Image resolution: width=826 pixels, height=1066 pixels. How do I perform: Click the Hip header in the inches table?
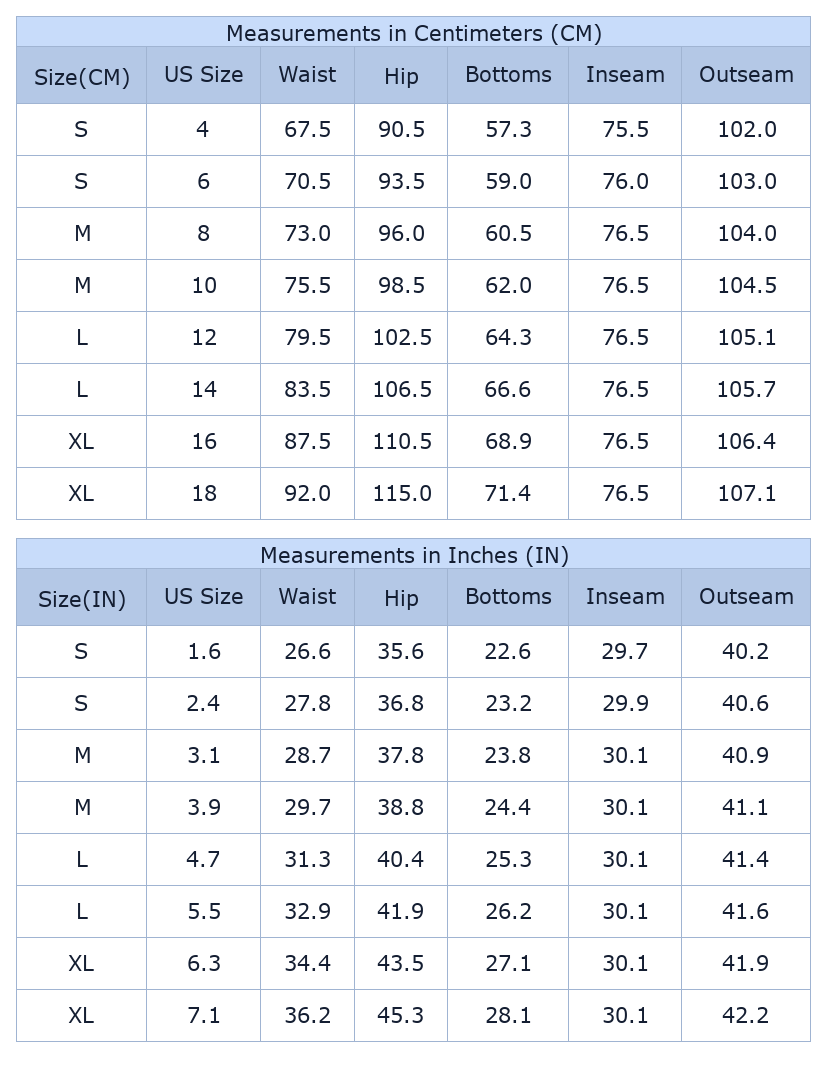401,599
